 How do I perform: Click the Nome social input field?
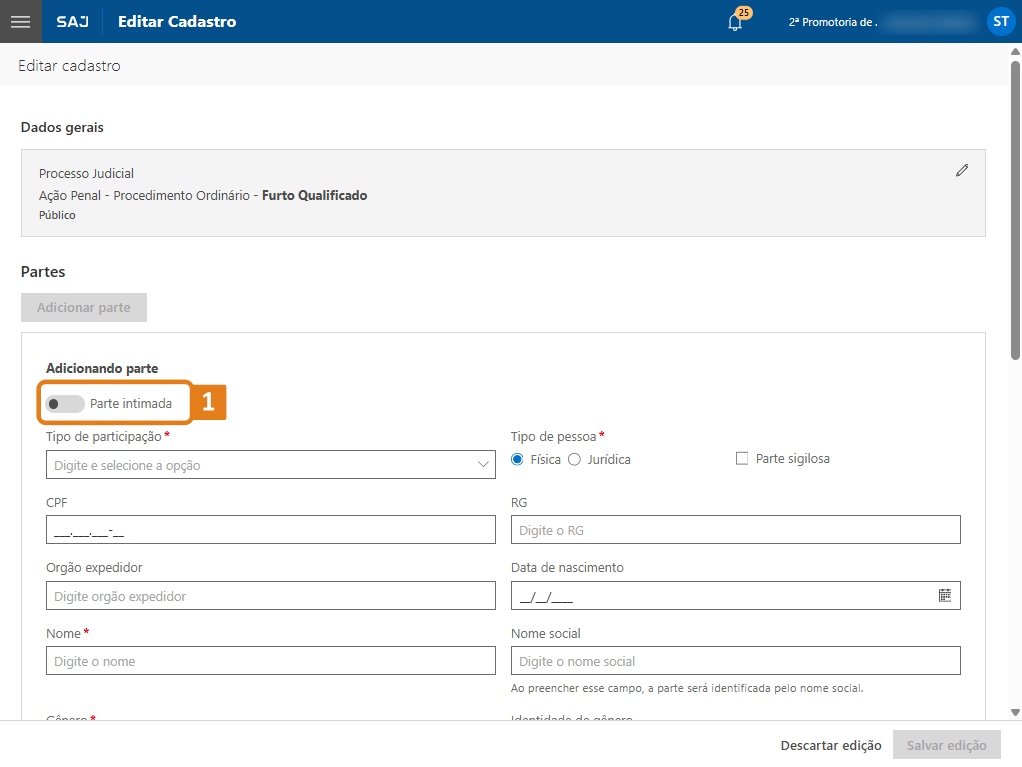click(x=735, y=661)
